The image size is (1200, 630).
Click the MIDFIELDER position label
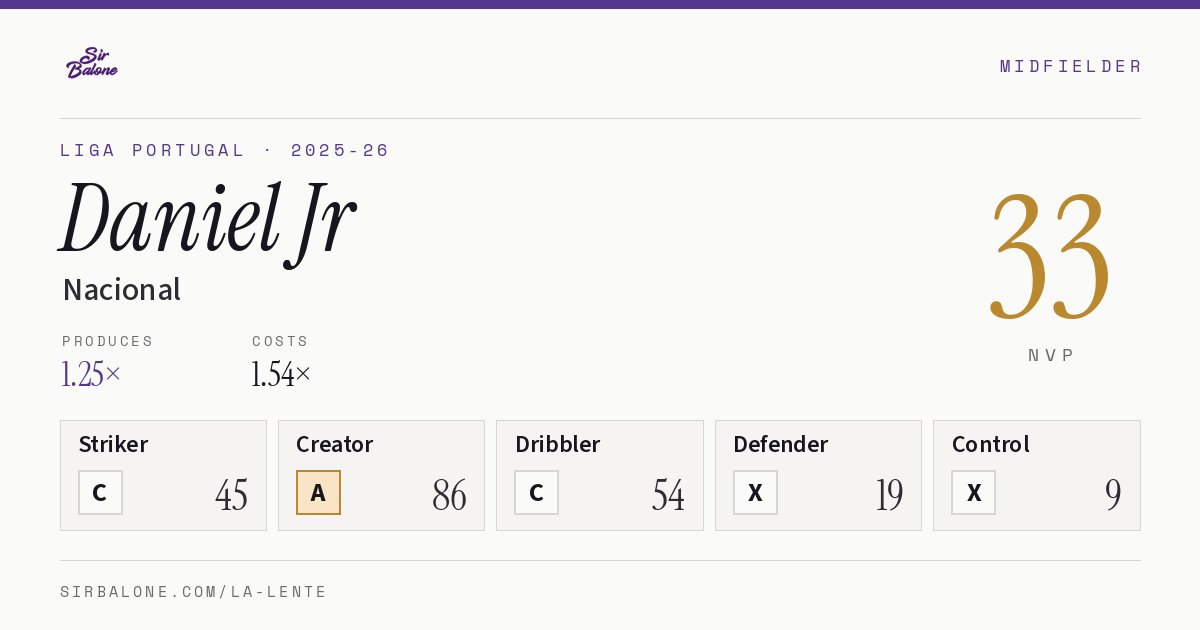coord(1071,66)
